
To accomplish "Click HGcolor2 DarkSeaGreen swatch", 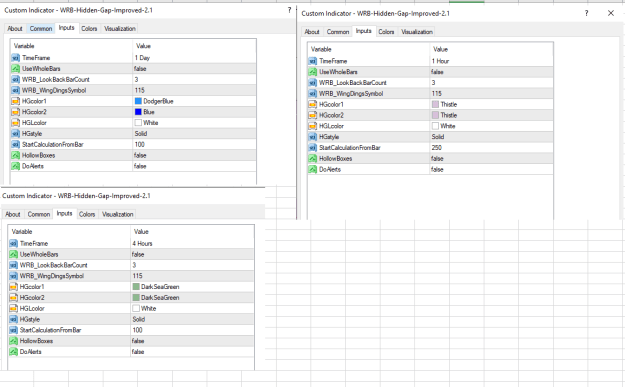I will 136,298.
